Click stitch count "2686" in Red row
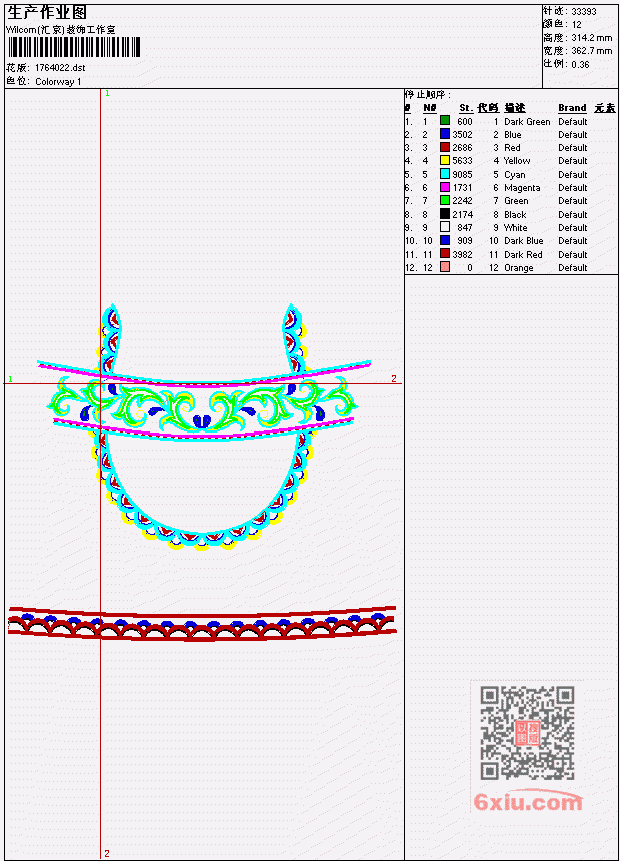Image resolution: width=620 pixels, height=861 pixels. [x=462, y=148]
